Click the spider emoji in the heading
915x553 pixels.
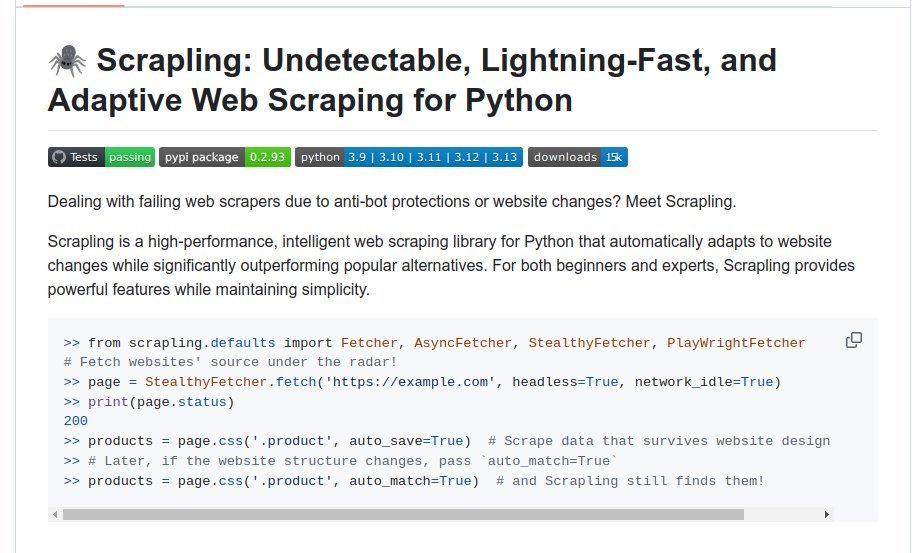(x=68, y=61)
